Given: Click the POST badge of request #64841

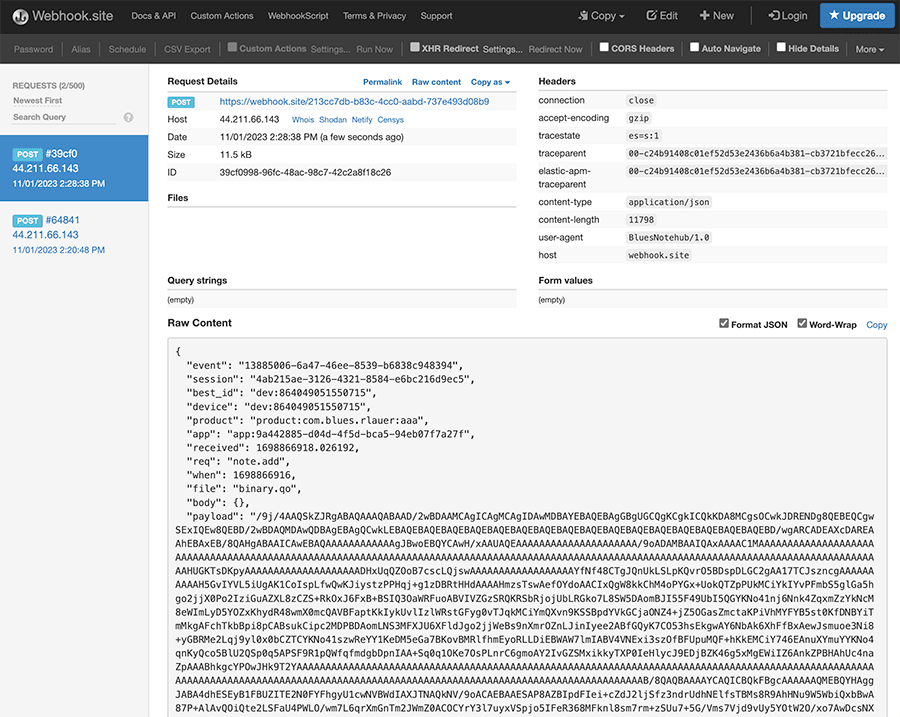Looking at the screenshot, I should (x=27, y=220).
